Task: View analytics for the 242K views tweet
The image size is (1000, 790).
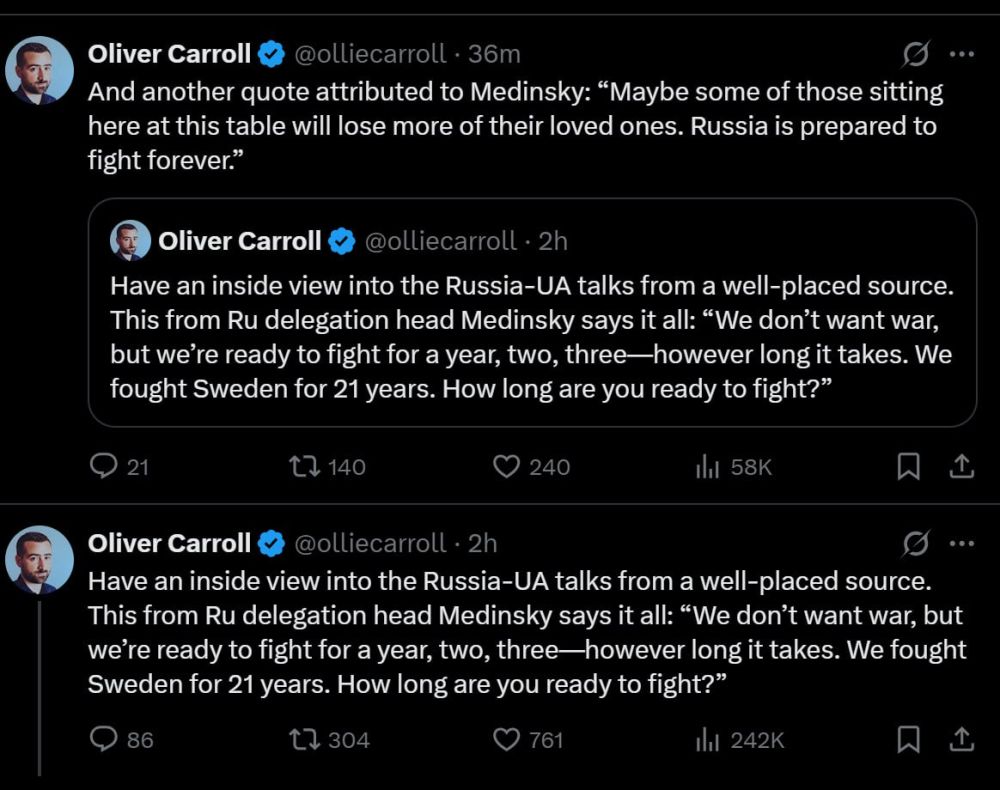Action: pos(708,739)
